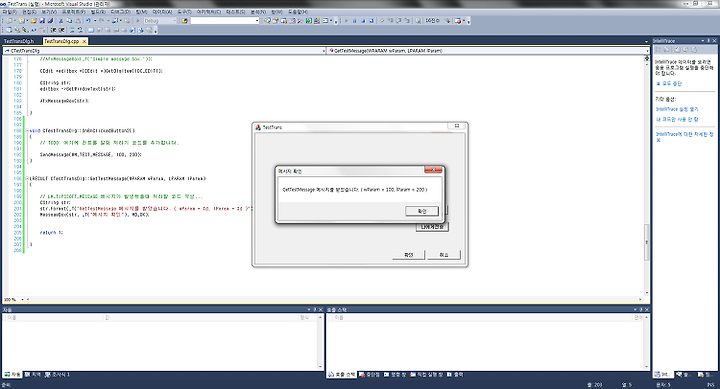Click the Open File folder icon in toolbar
Image resolution: width=720 pixels, height=389 pixels.
tap(34, 21)
